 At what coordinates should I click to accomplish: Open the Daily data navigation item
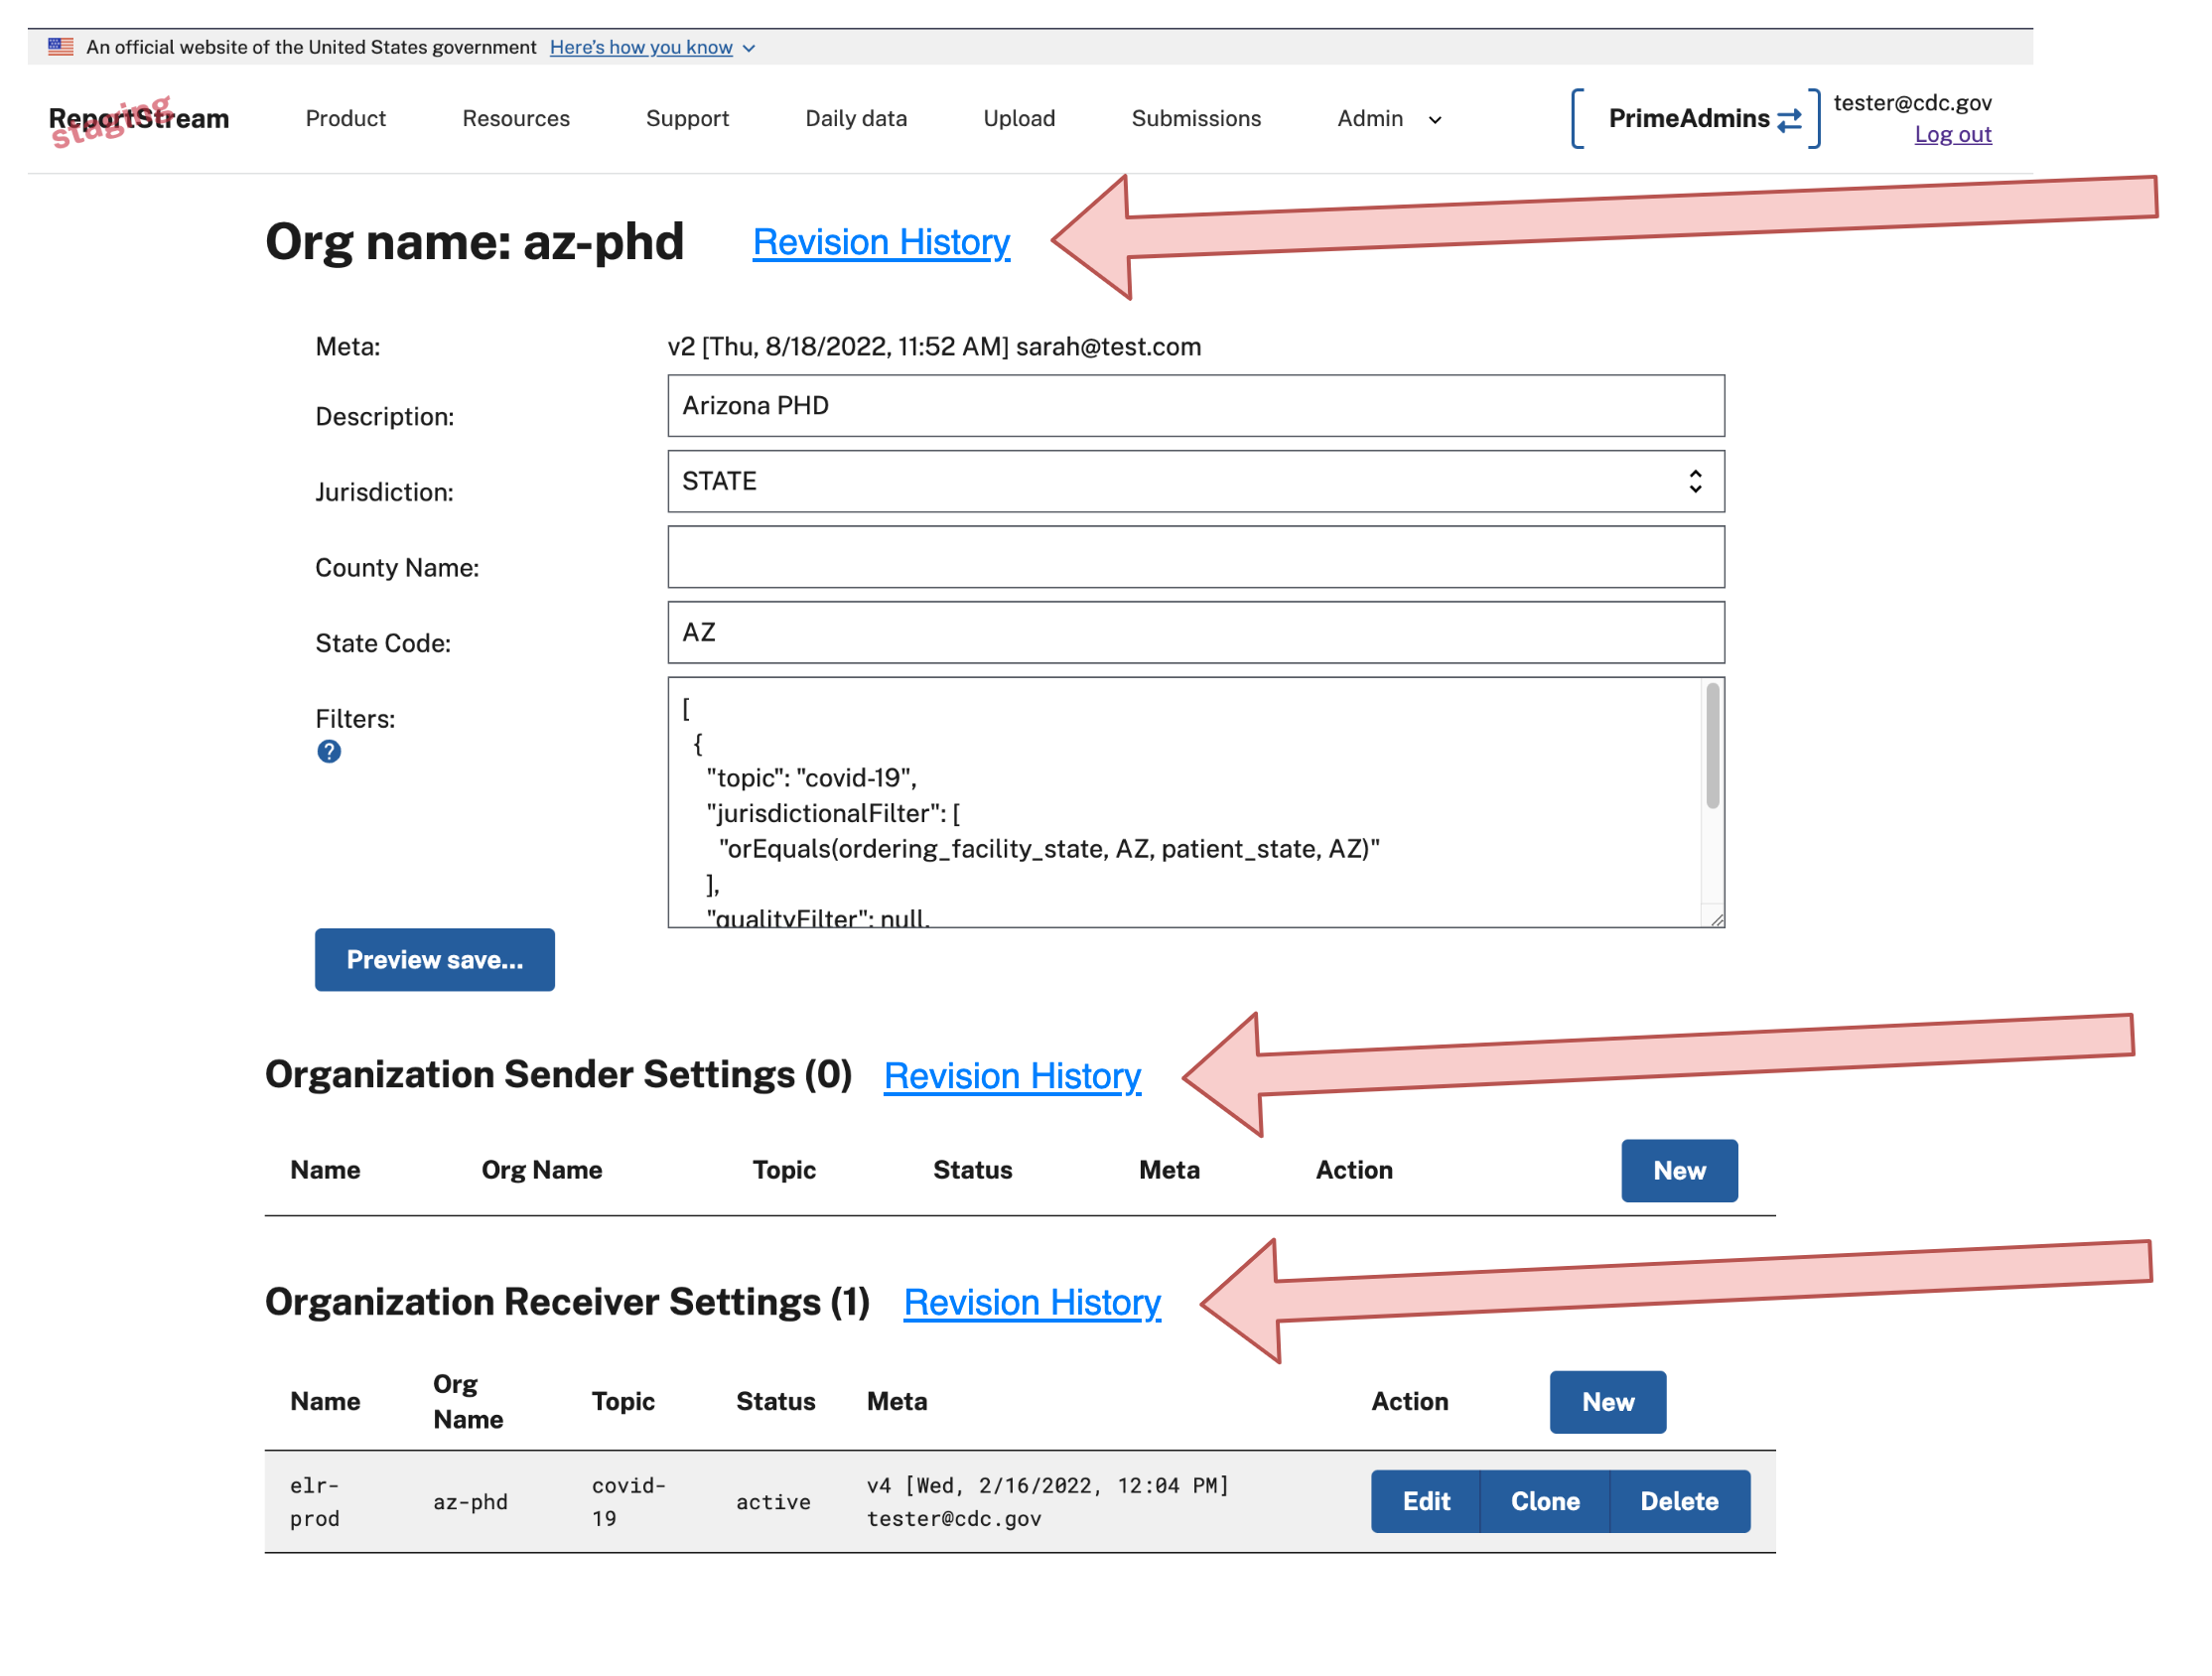(x=856, y=118)
